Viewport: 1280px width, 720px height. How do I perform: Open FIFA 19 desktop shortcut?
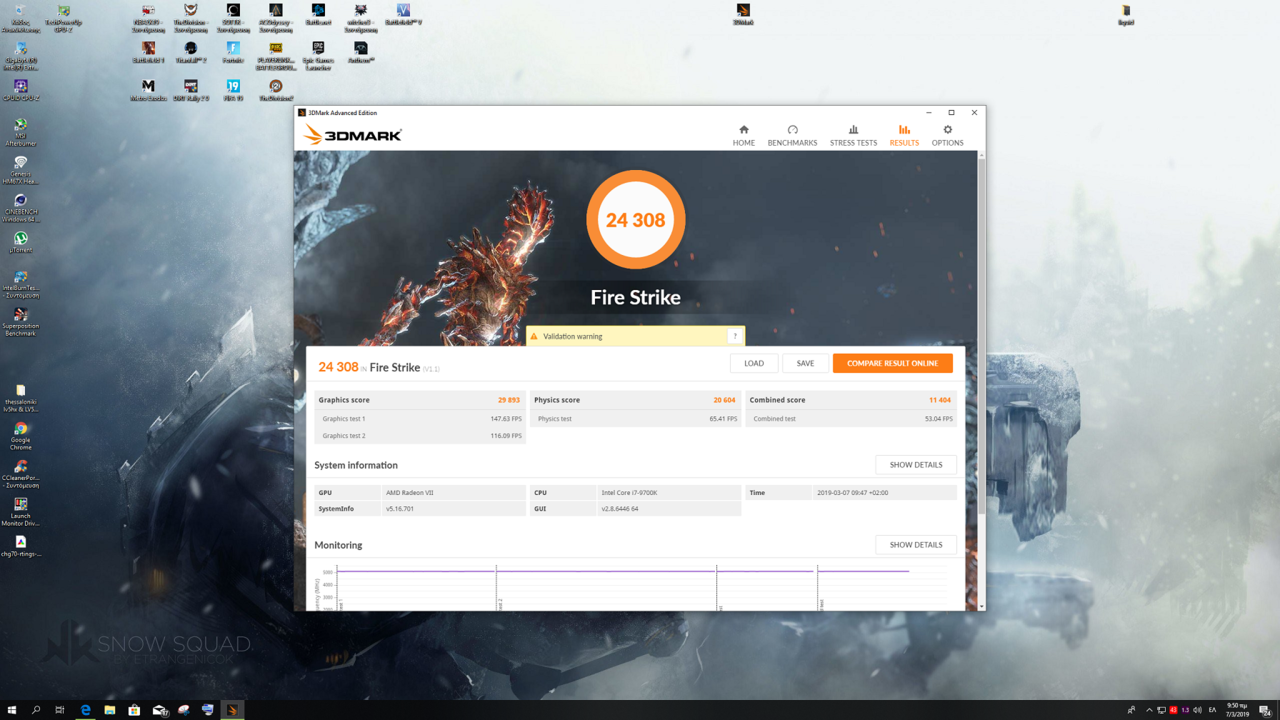[233, 90]
